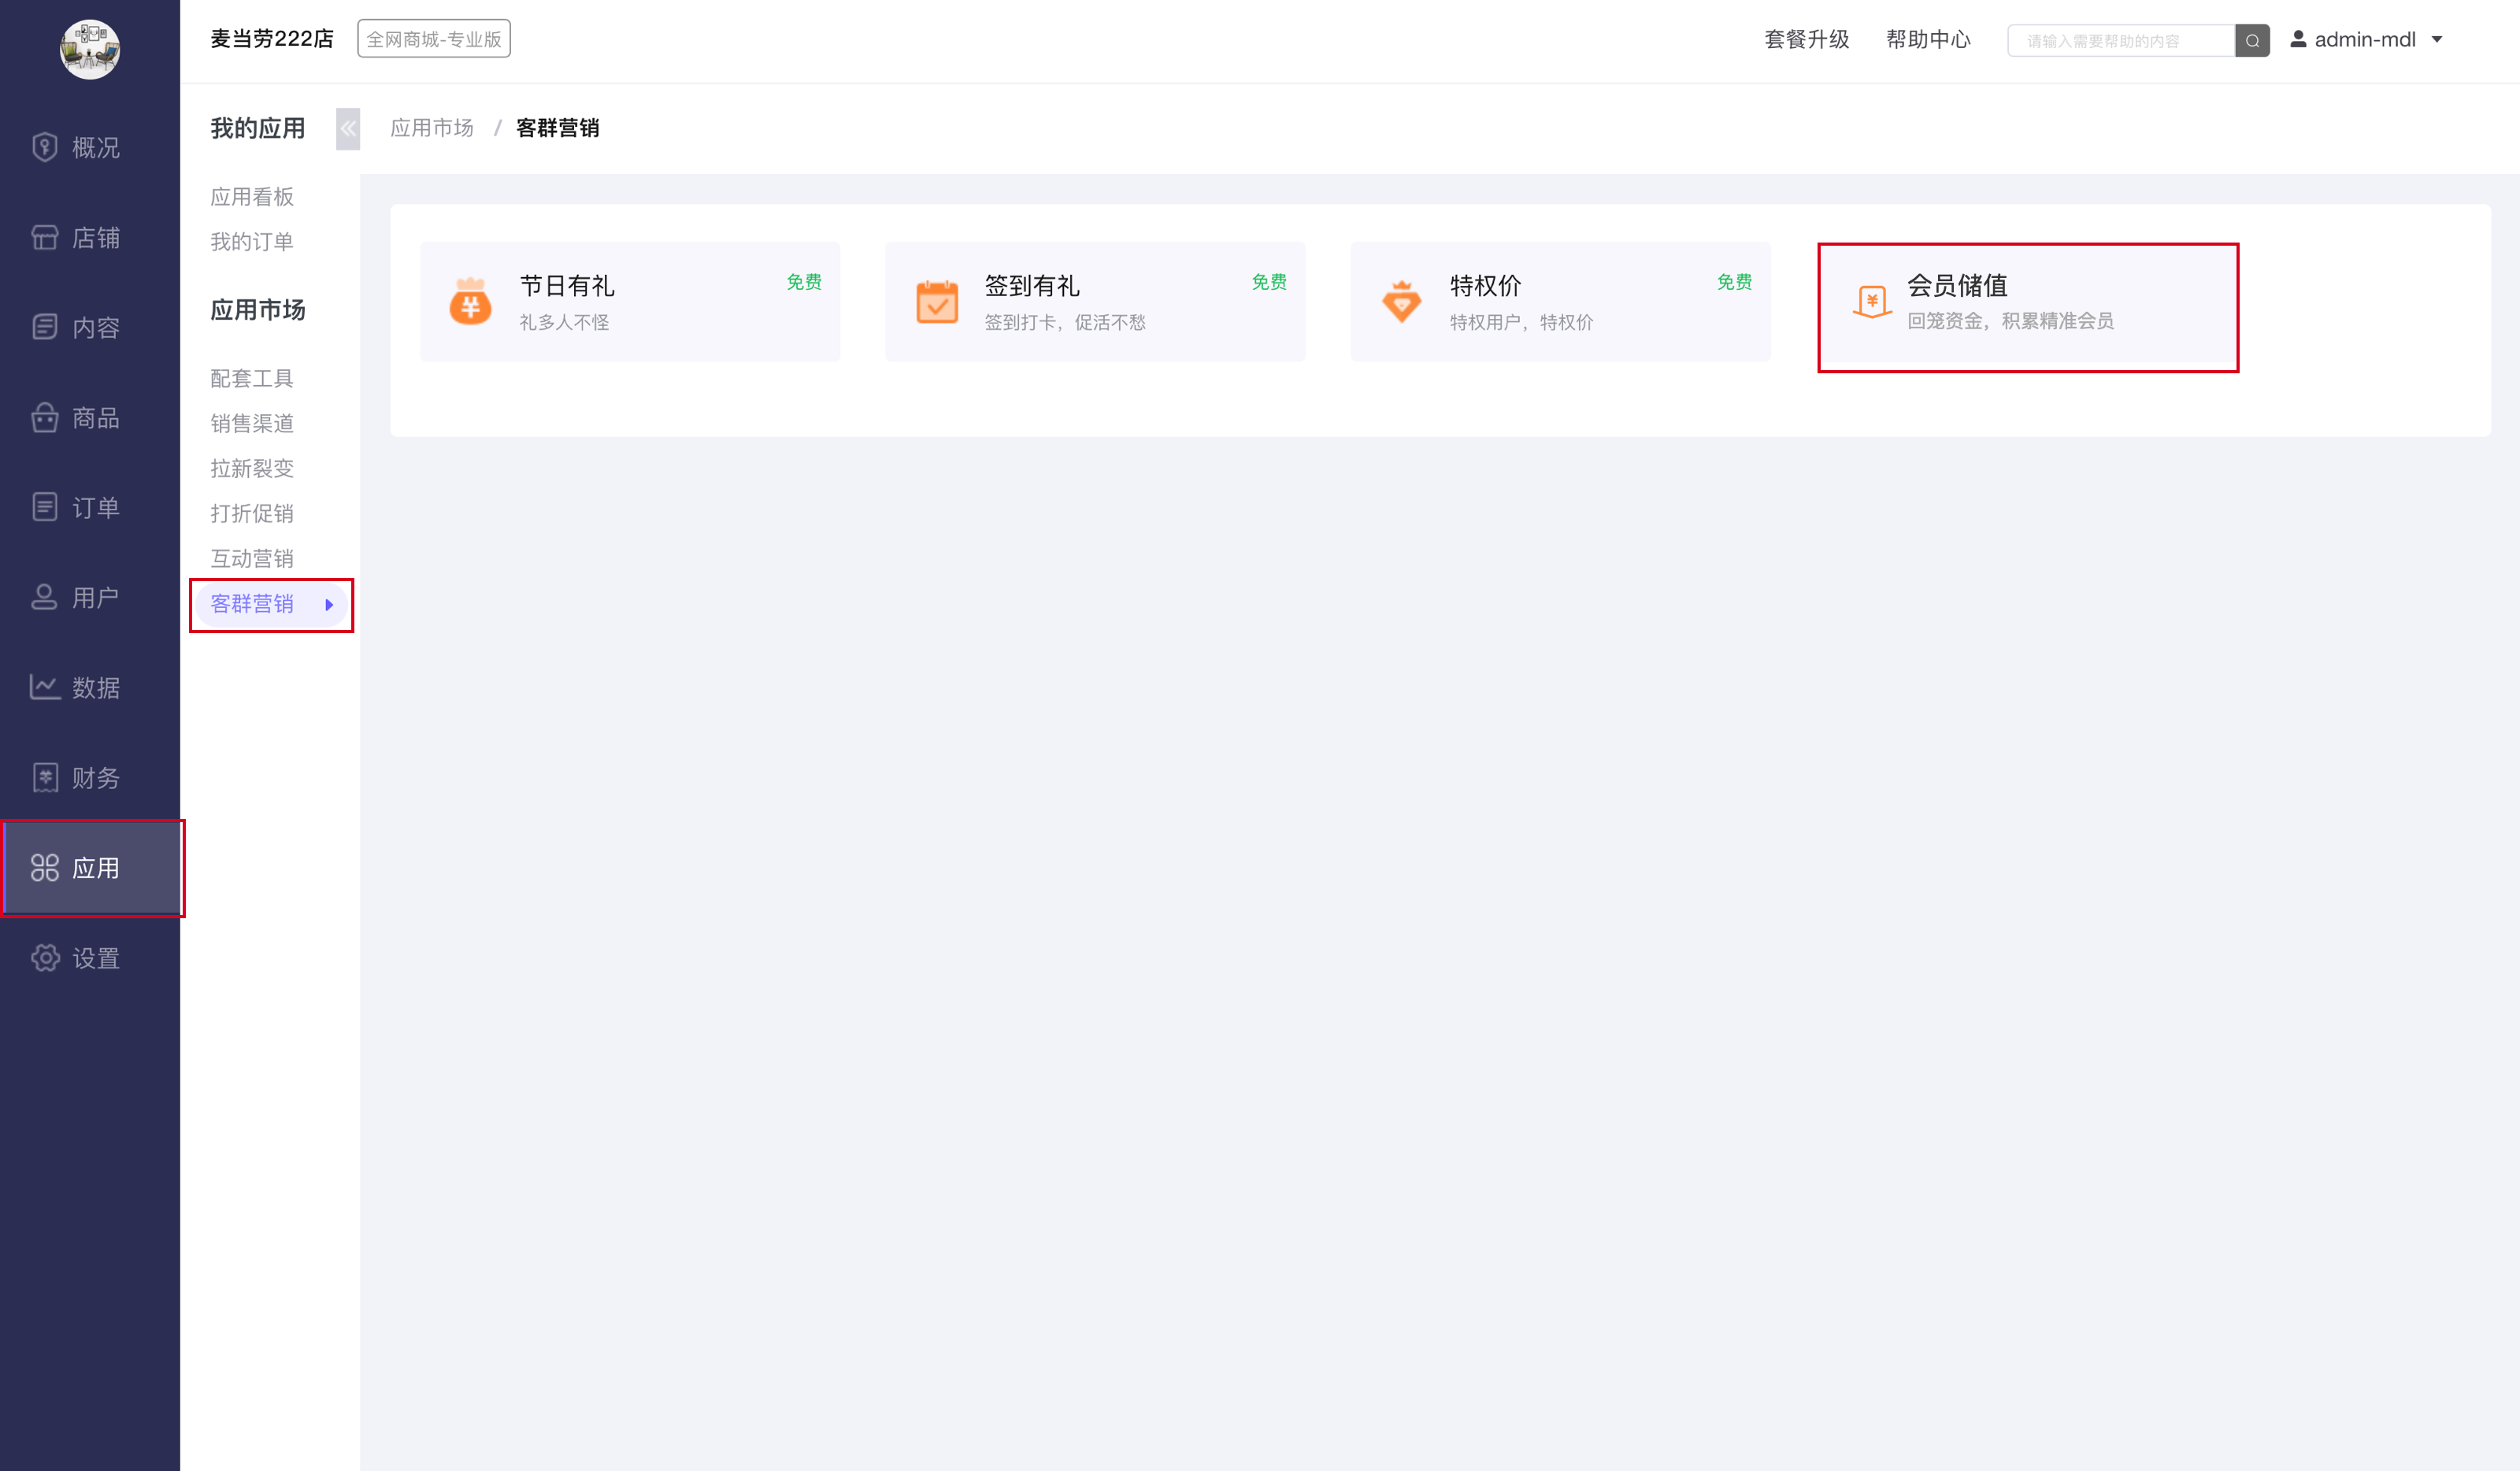
Task: Click the help search magnifier icon
Action: click(2252, 40)
